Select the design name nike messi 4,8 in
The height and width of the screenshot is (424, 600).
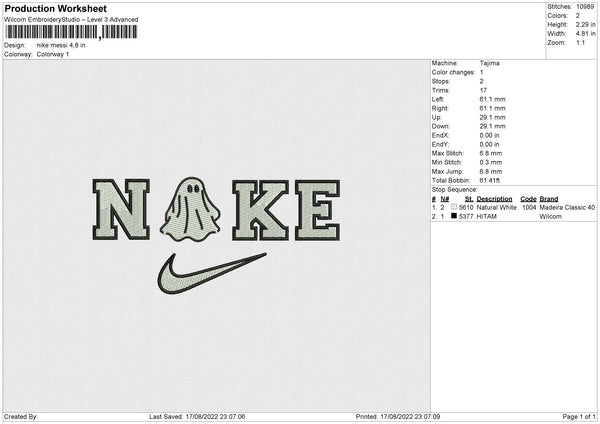coord(61,45)
